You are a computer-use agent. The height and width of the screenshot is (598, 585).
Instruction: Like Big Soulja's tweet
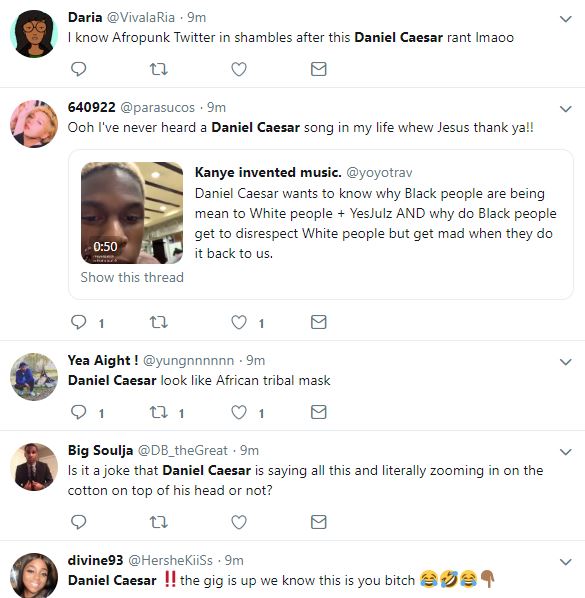pos(239,522)
